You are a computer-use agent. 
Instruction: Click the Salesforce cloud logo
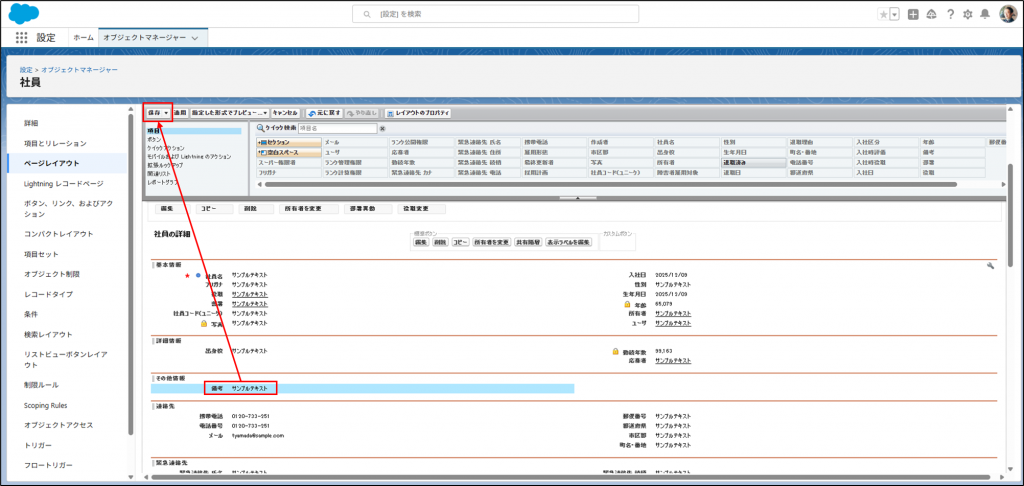point(23,13)
